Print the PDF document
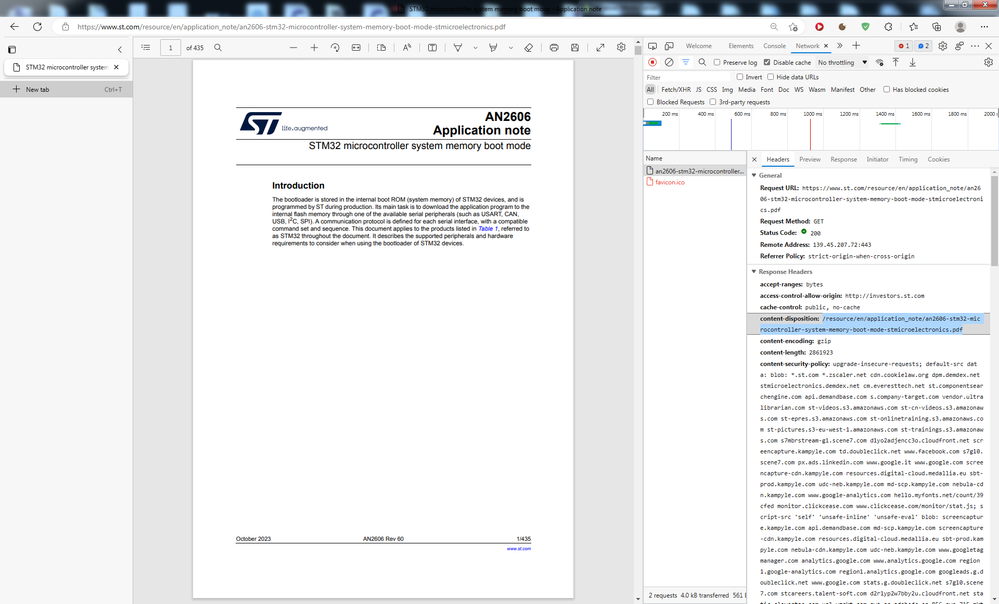 coord(554,47)
